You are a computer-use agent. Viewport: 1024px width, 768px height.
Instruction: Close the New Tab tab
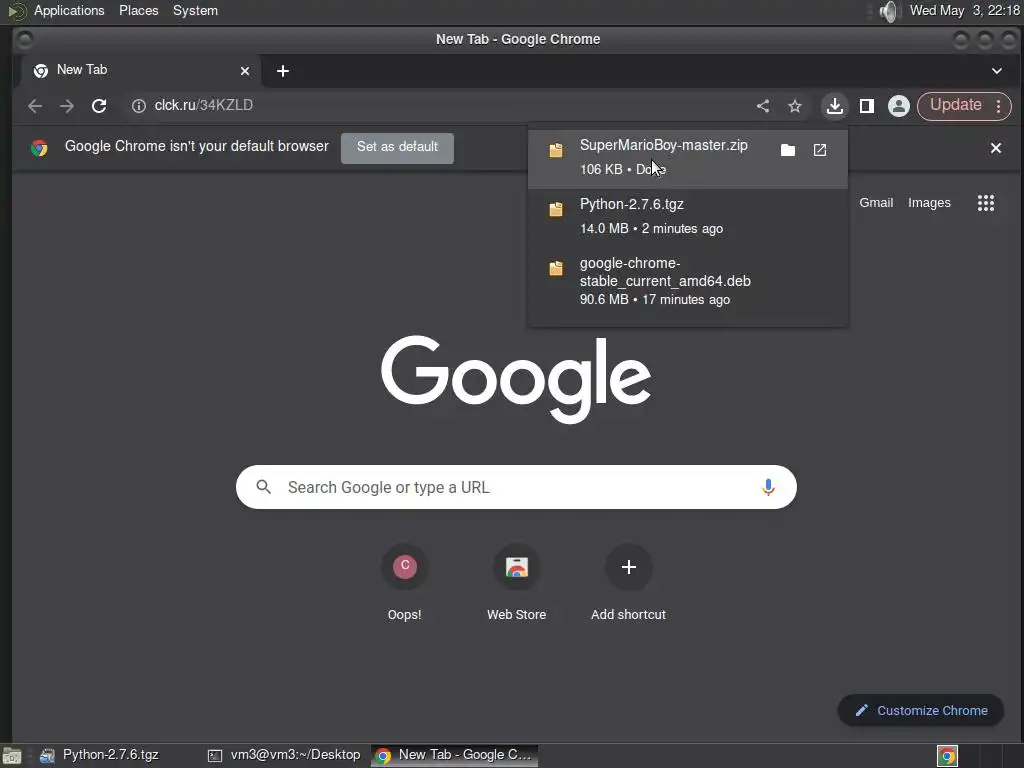(245, 71)
